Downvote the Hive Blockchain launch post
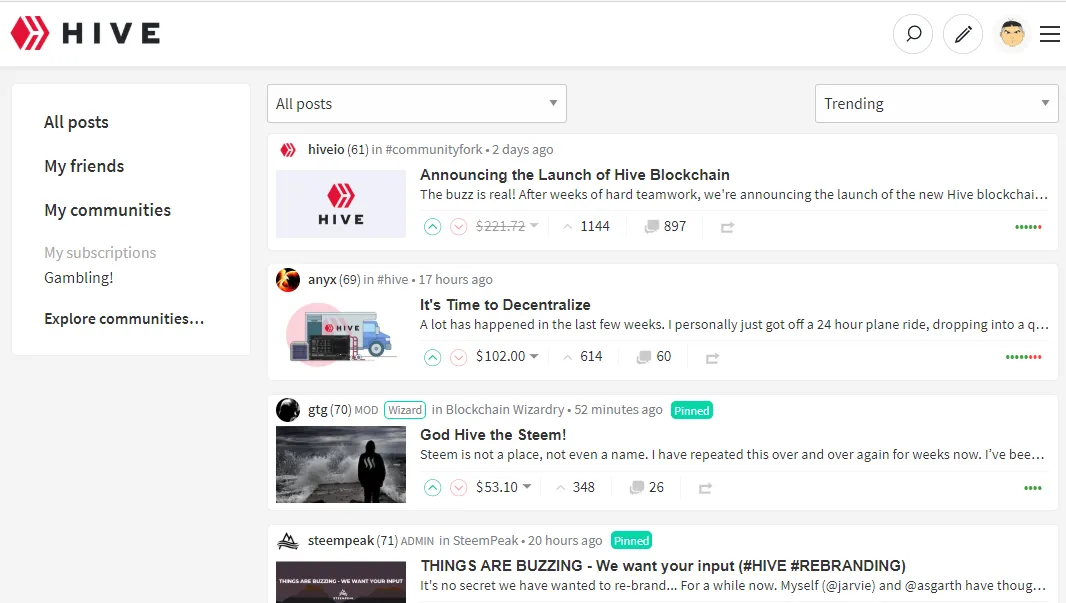This screenshot has height=603, width=1066. click(459, 226)
